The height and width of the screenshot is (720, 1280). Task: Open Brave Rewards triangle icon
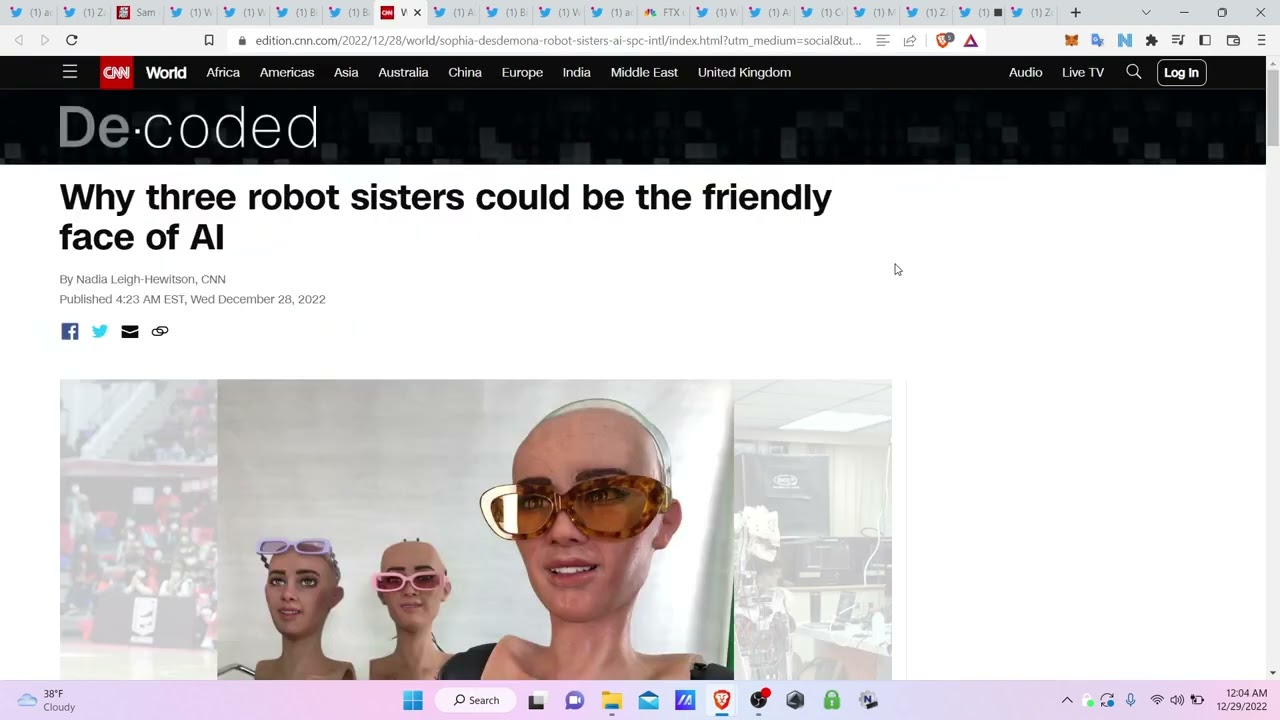point(971,40)
